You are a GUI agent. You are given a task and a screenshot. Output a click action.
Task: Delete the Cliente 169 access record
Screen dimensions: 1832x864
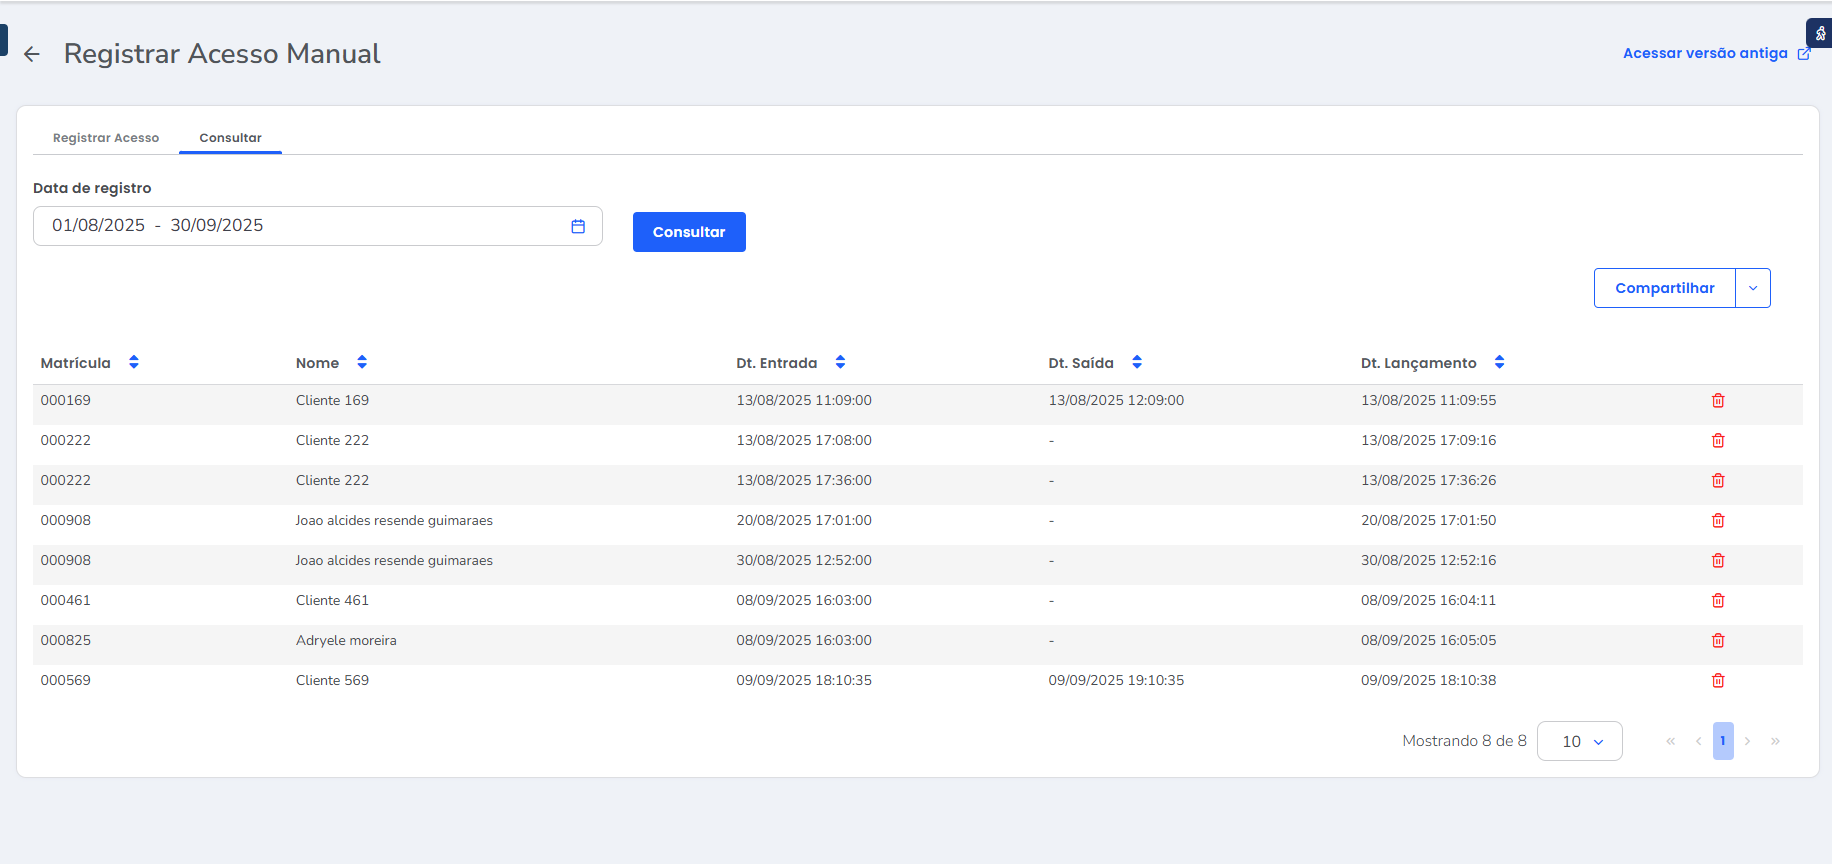1718,401
